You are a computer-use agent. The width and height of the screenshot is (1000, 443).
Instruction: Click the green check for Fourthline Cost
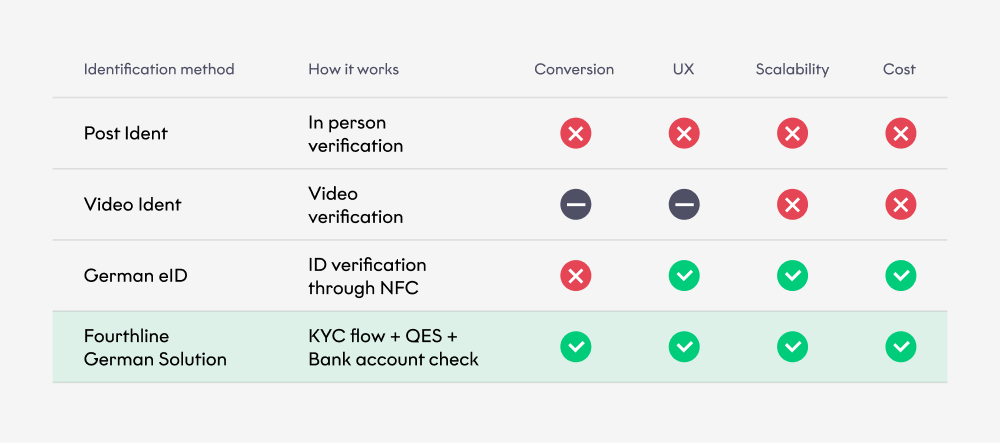click(901, 347)
